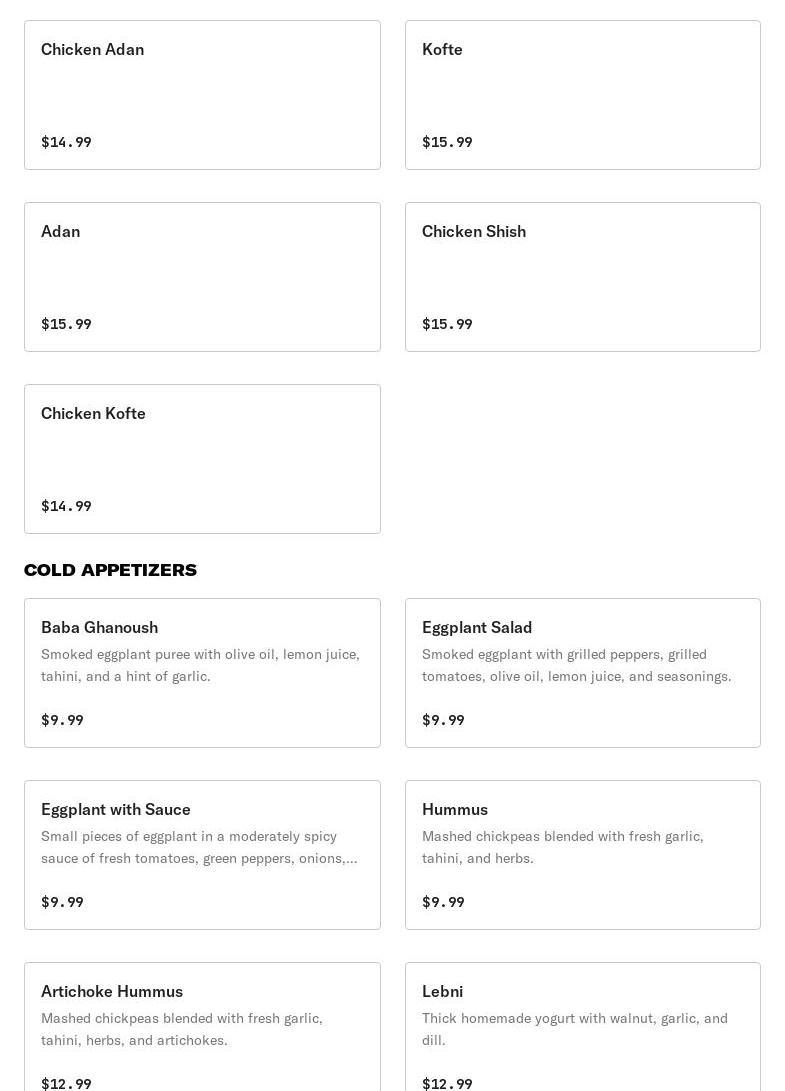Open the Lebni appetizer card
Image resolution: width=785 pixels, height=1091 pixels.
582,1027
